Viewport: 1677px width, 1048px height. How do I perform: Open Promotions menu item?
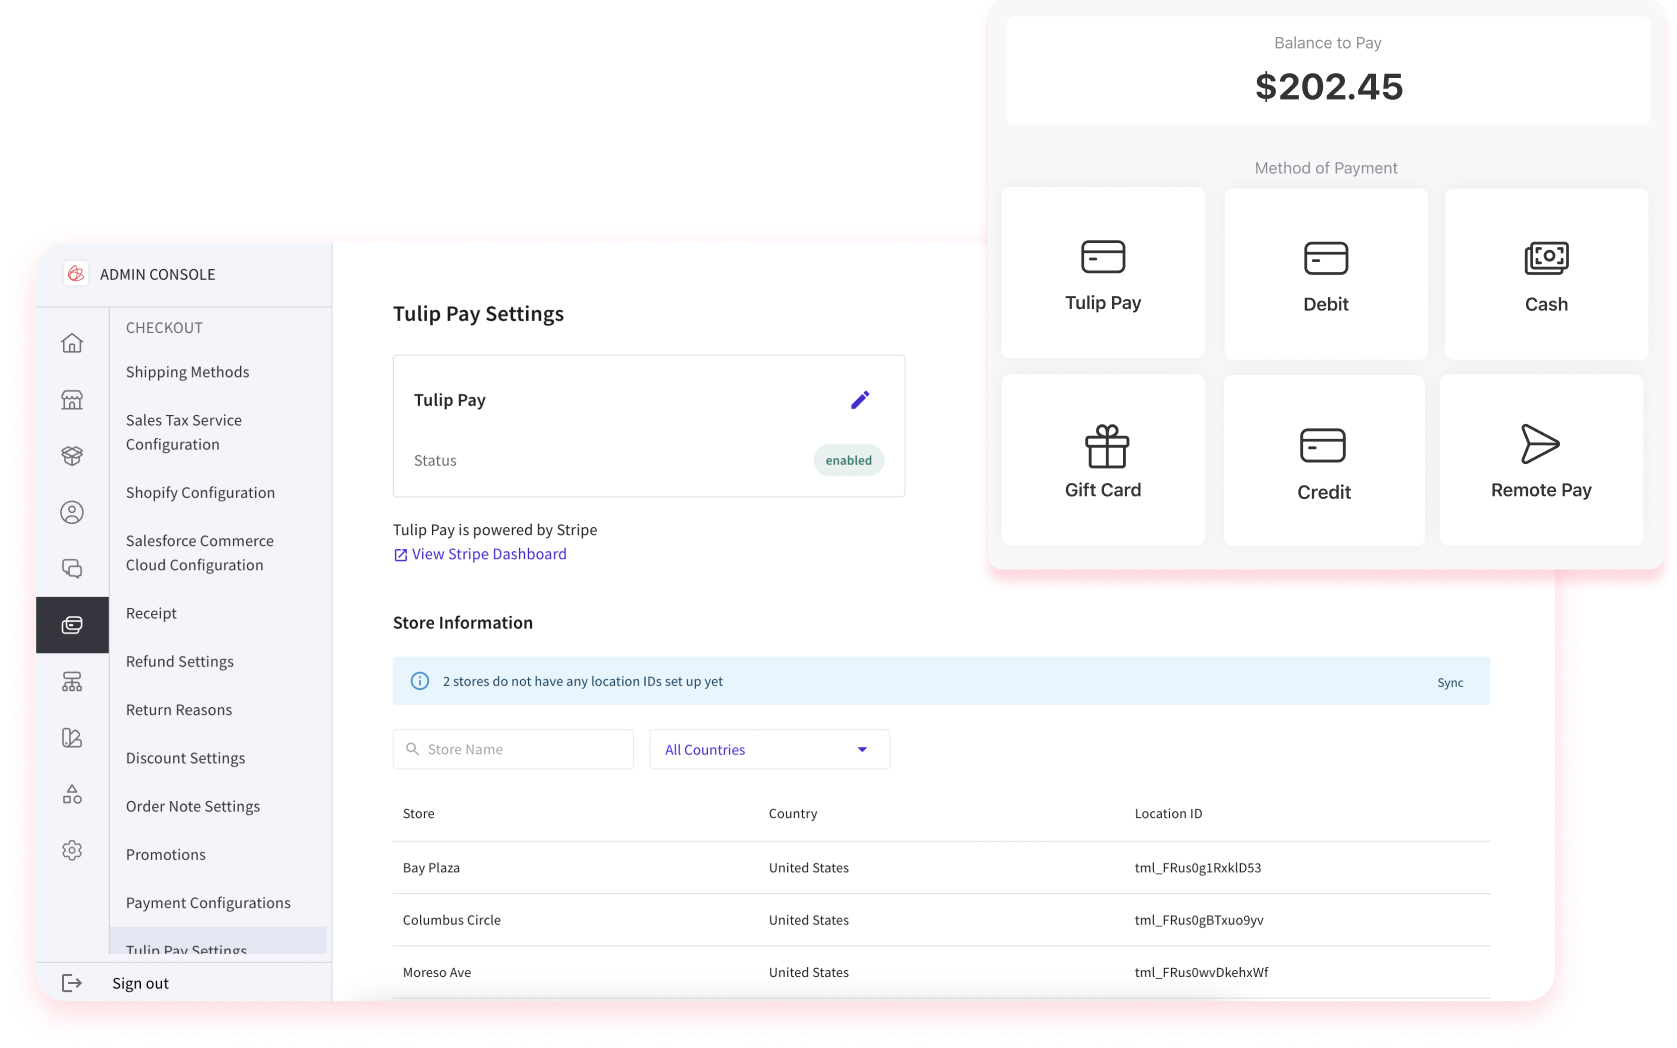[166, 855]
